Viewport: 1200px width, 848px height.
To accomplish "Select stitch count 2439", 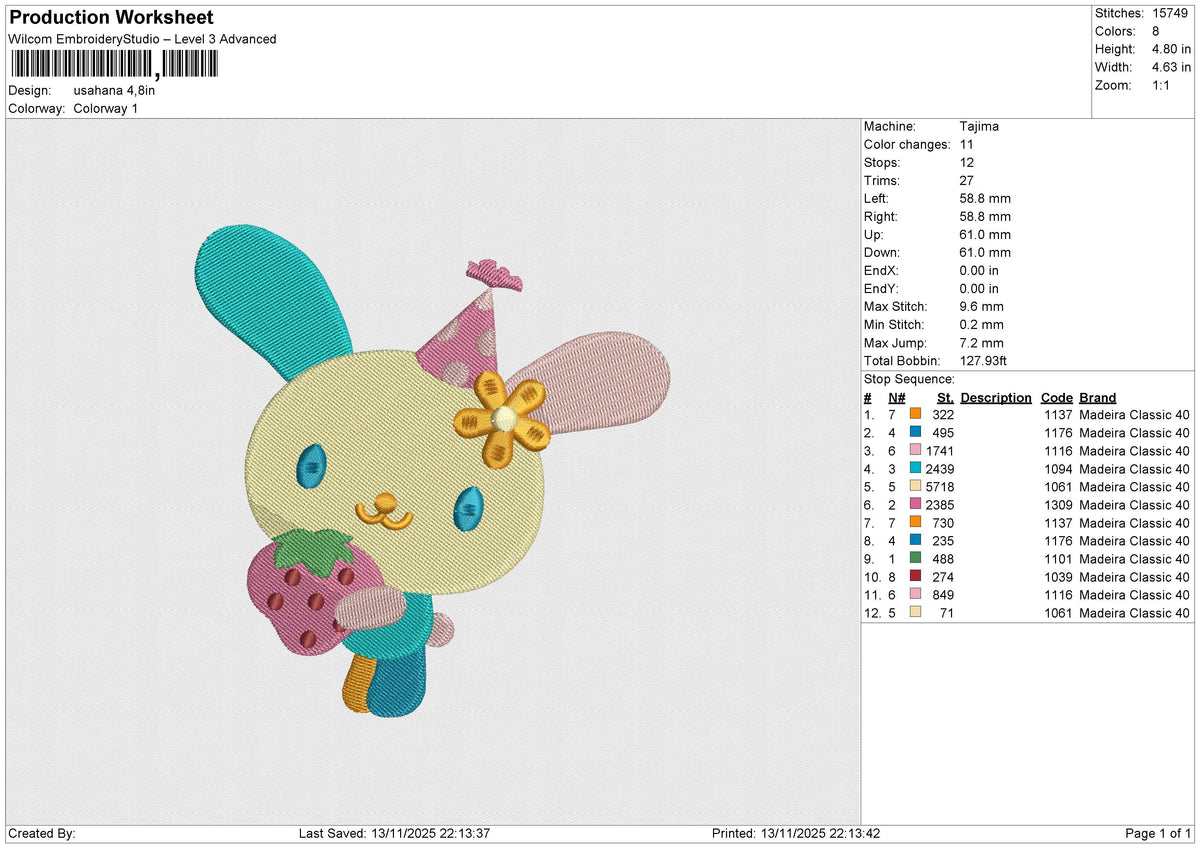I will tap(940, 469).
